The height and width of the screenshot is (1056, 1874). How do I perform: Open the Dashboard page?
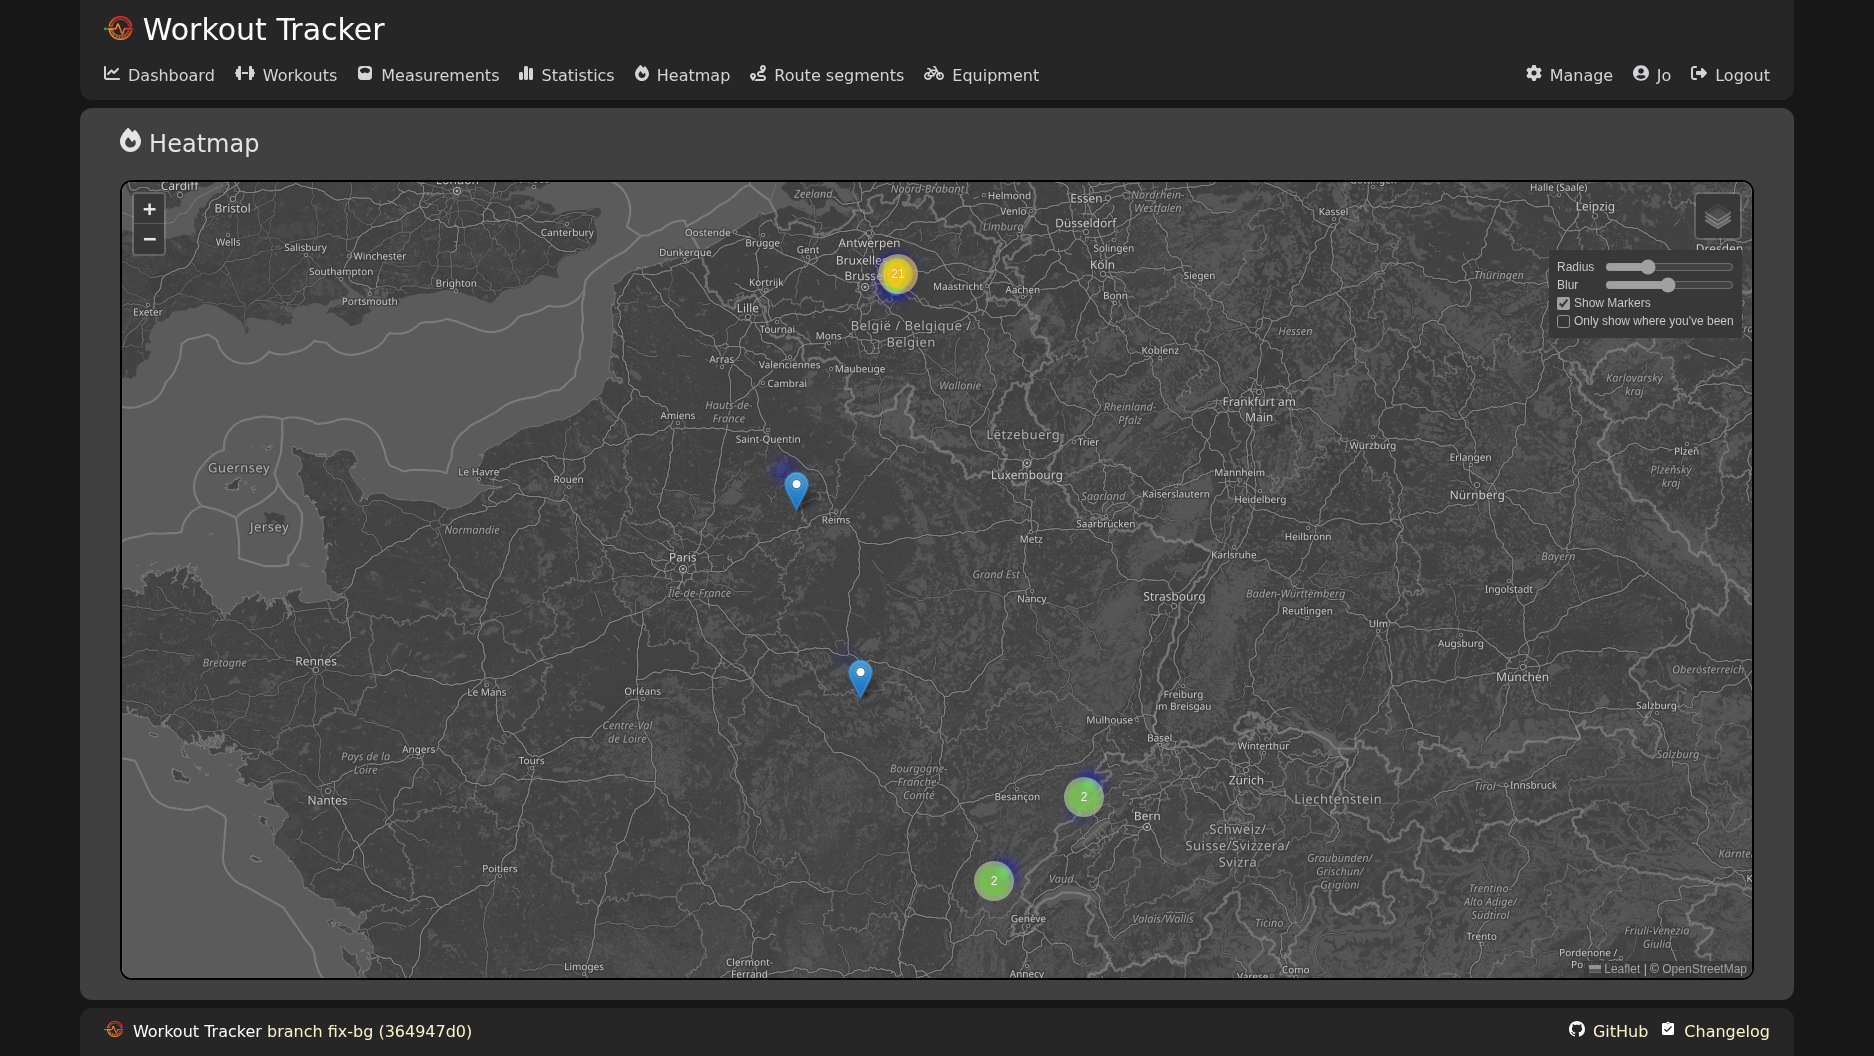click(x=159, y=75)
